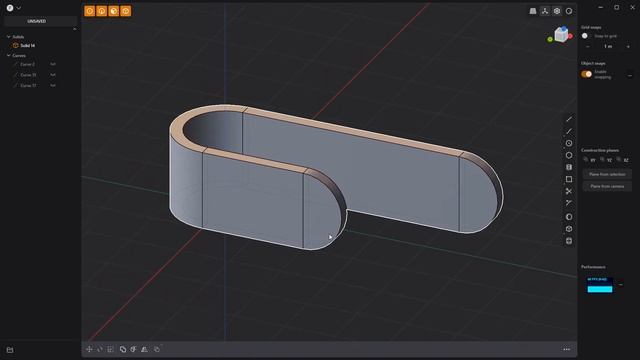Viewport: 640px width, 360px height.
Task: Toggle control-point selection mode, first orange button
Action: click(89, 11)
